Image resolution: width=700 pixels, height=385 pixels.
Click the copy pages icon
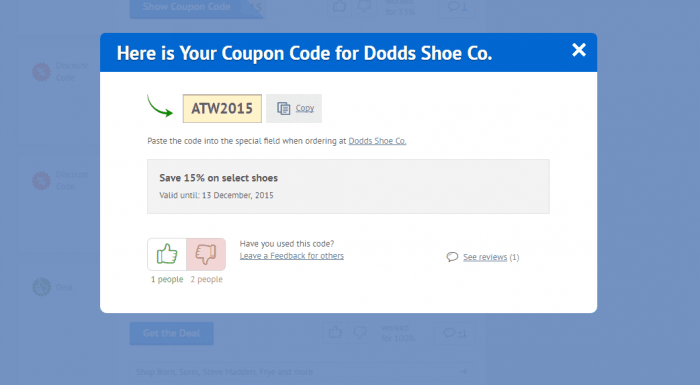pos(283,109)
